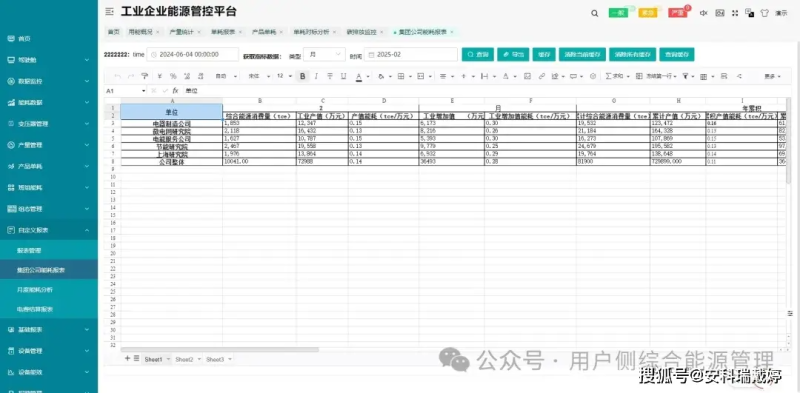Insert a link using the chain icon
Screen dimensions: 800x393
pyautogui.click(x=541, y=76)
